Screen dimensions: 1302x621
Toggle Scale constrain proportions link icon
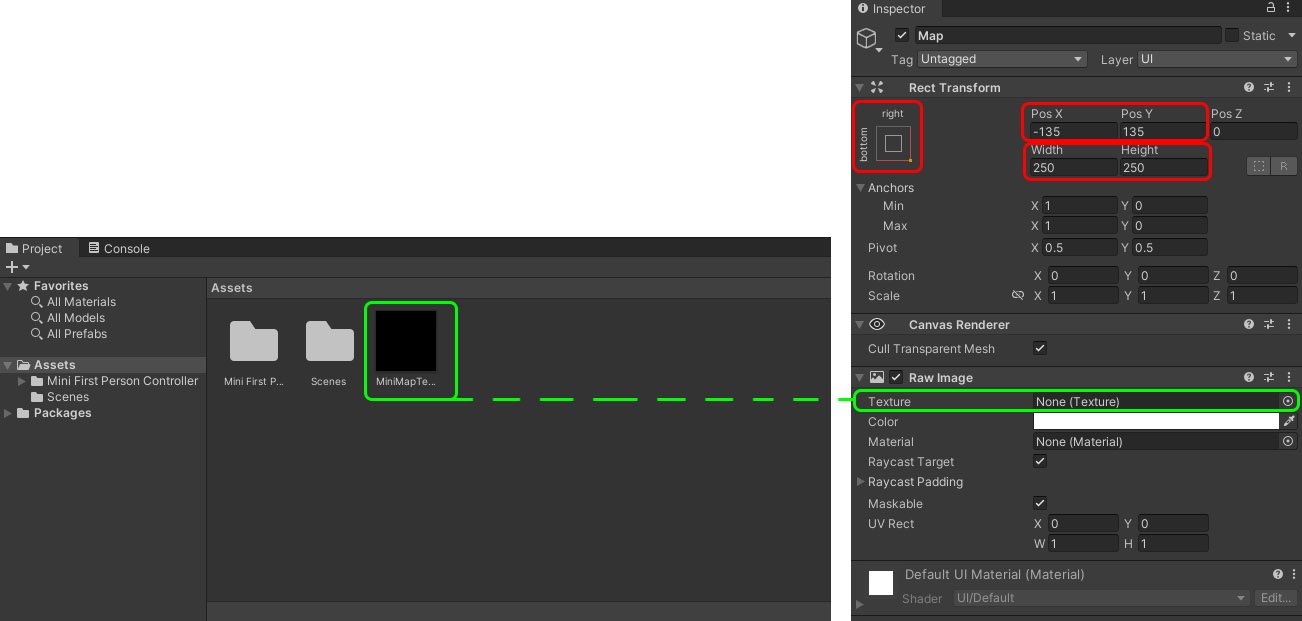click(1018, 296)
